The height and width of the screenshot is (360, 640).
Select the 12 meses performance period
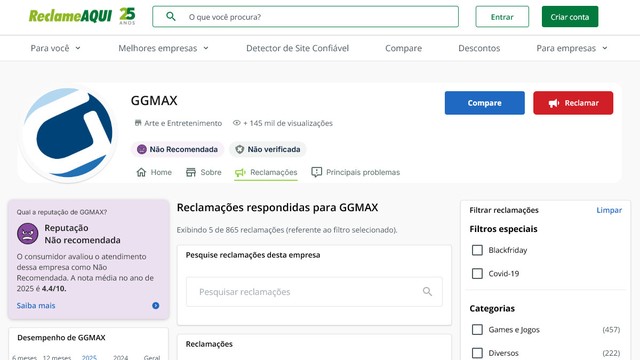57,357
